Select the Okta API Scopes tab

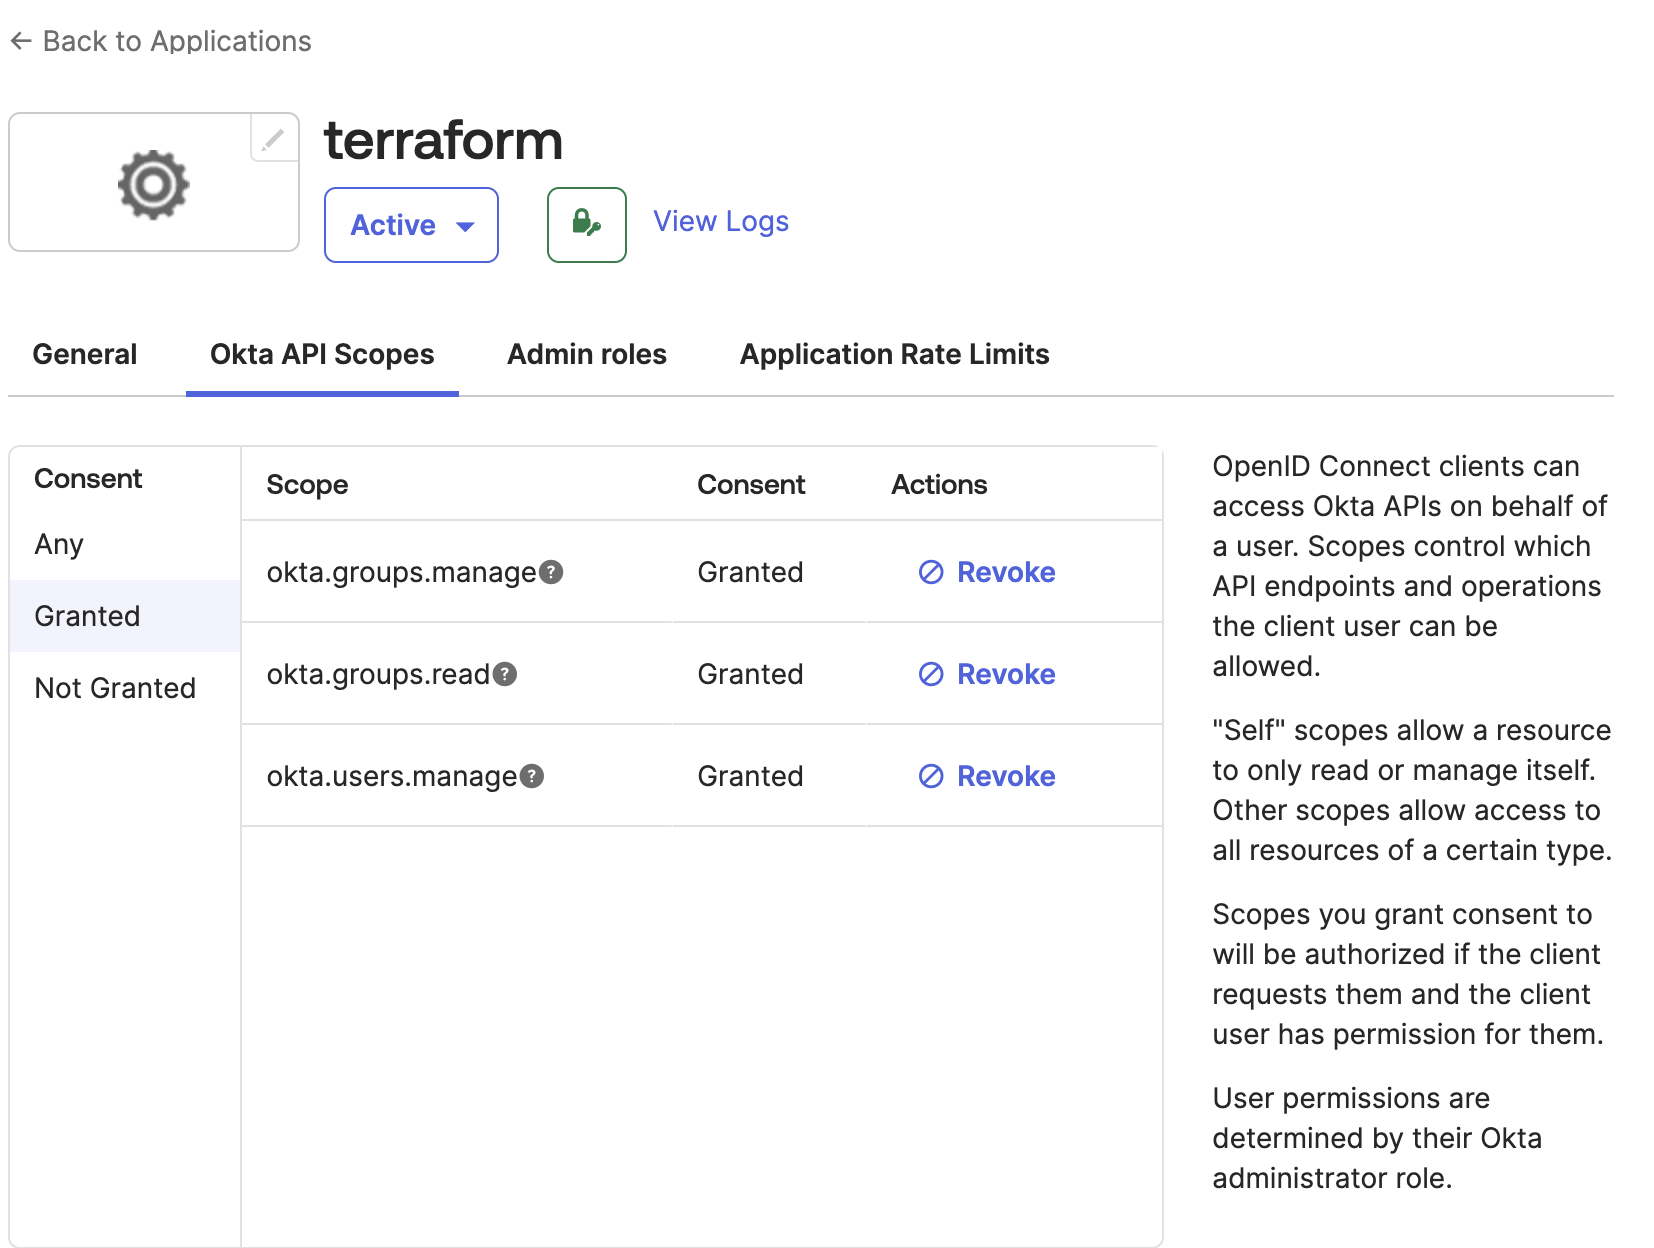pos(322,354)
